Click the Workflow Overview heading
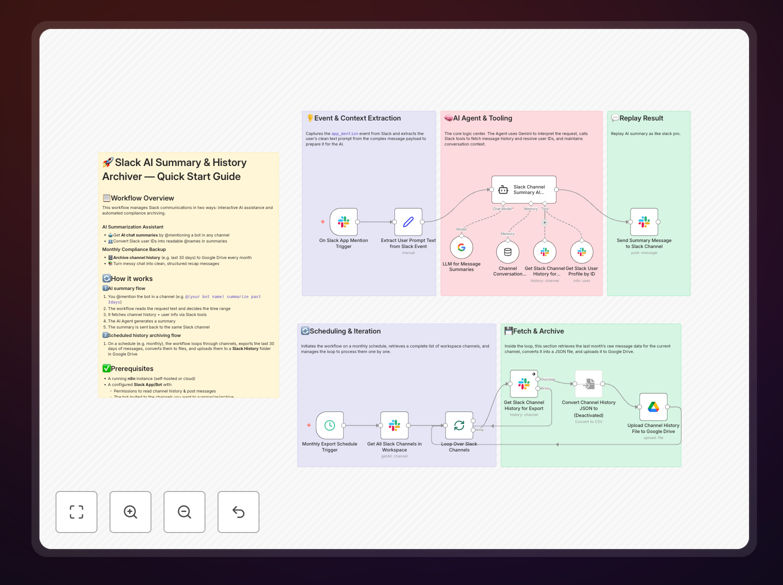Screen dimensions: 783x585 (x=138, y=198)
